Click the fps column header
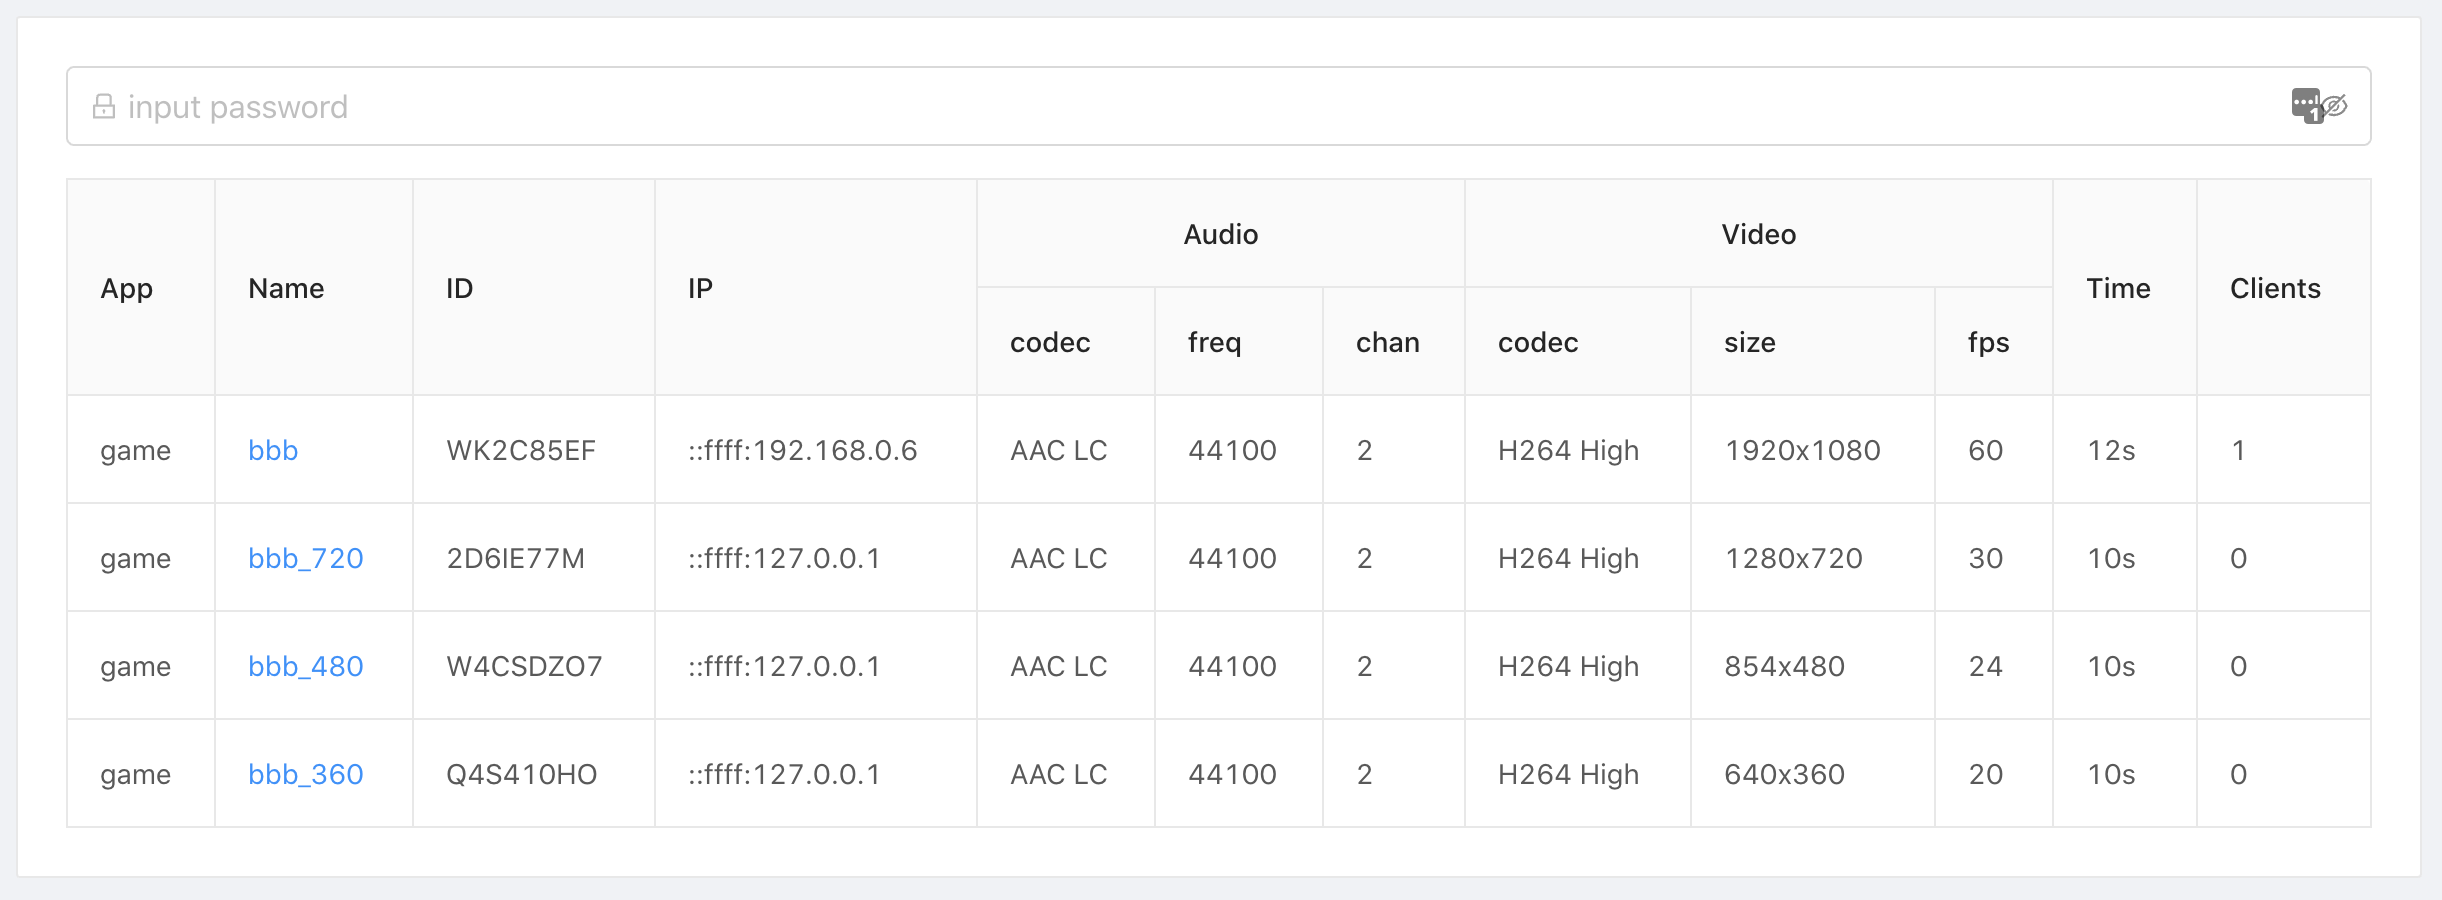 1988,342
